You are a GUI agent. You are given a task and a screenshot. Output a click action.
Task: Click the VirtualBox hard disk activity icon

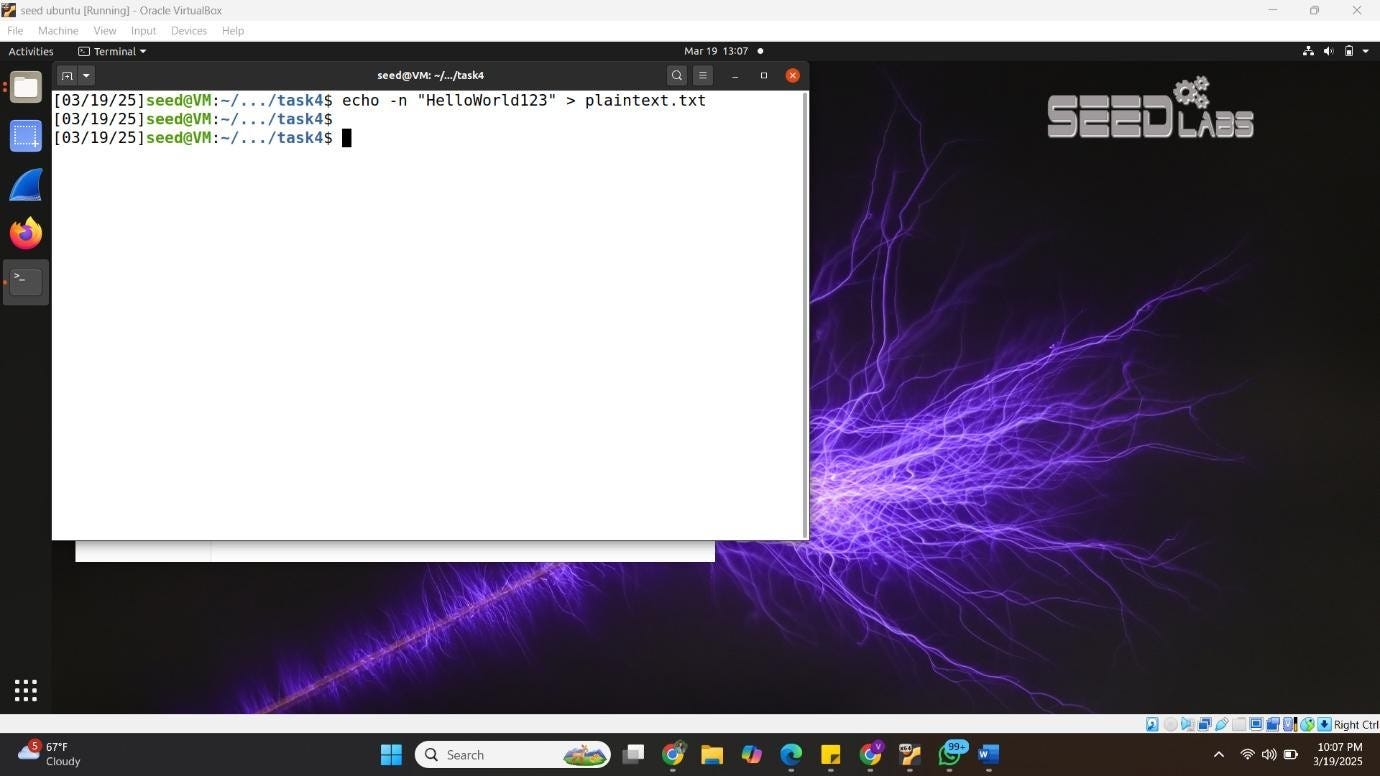tap(1152, 724)
